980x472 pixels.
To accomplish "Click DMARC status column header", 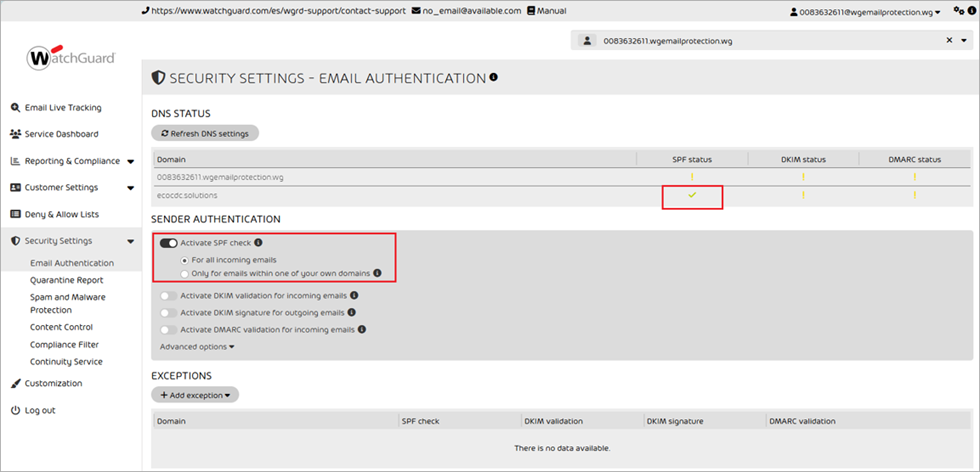I will click(x=914, y=159).
